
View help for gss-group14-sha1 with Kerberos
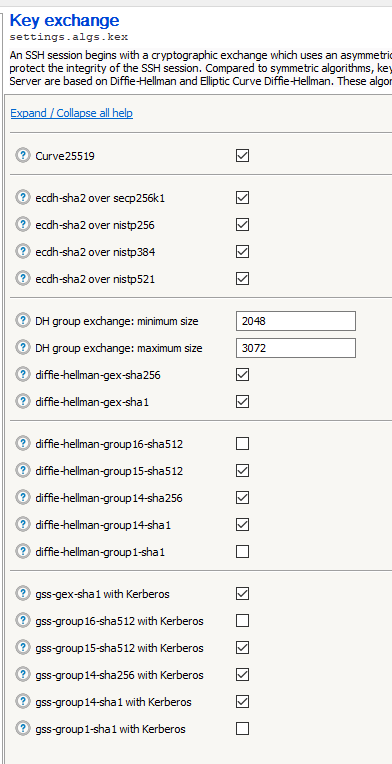[x=22, y=702]
